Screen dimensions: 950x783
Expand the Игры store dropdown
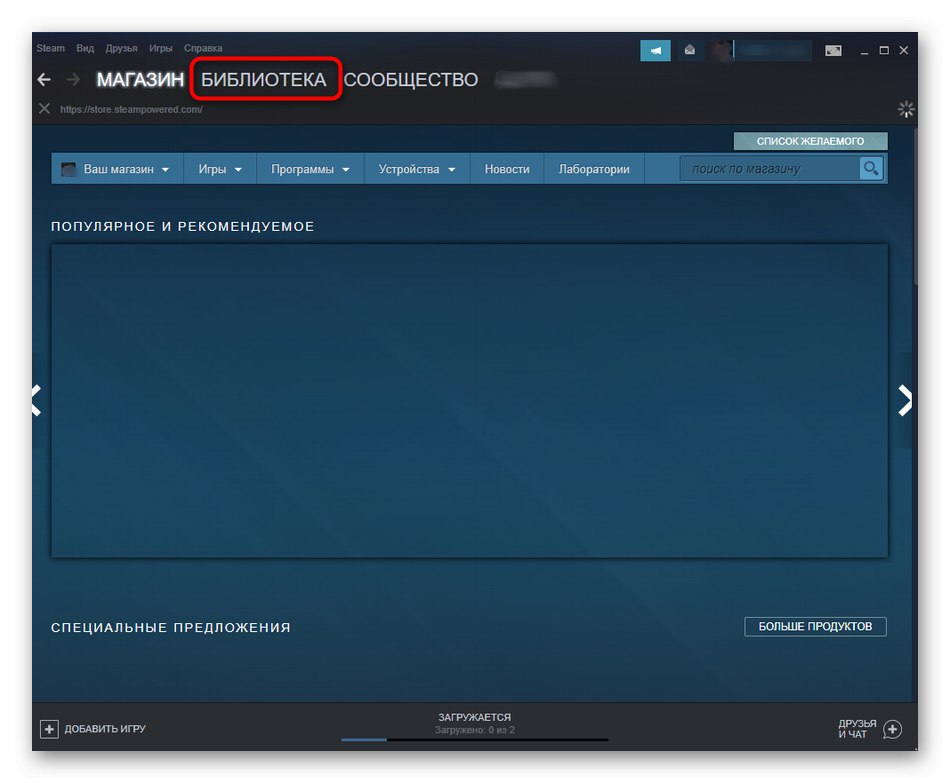click(x=220, y=168)
